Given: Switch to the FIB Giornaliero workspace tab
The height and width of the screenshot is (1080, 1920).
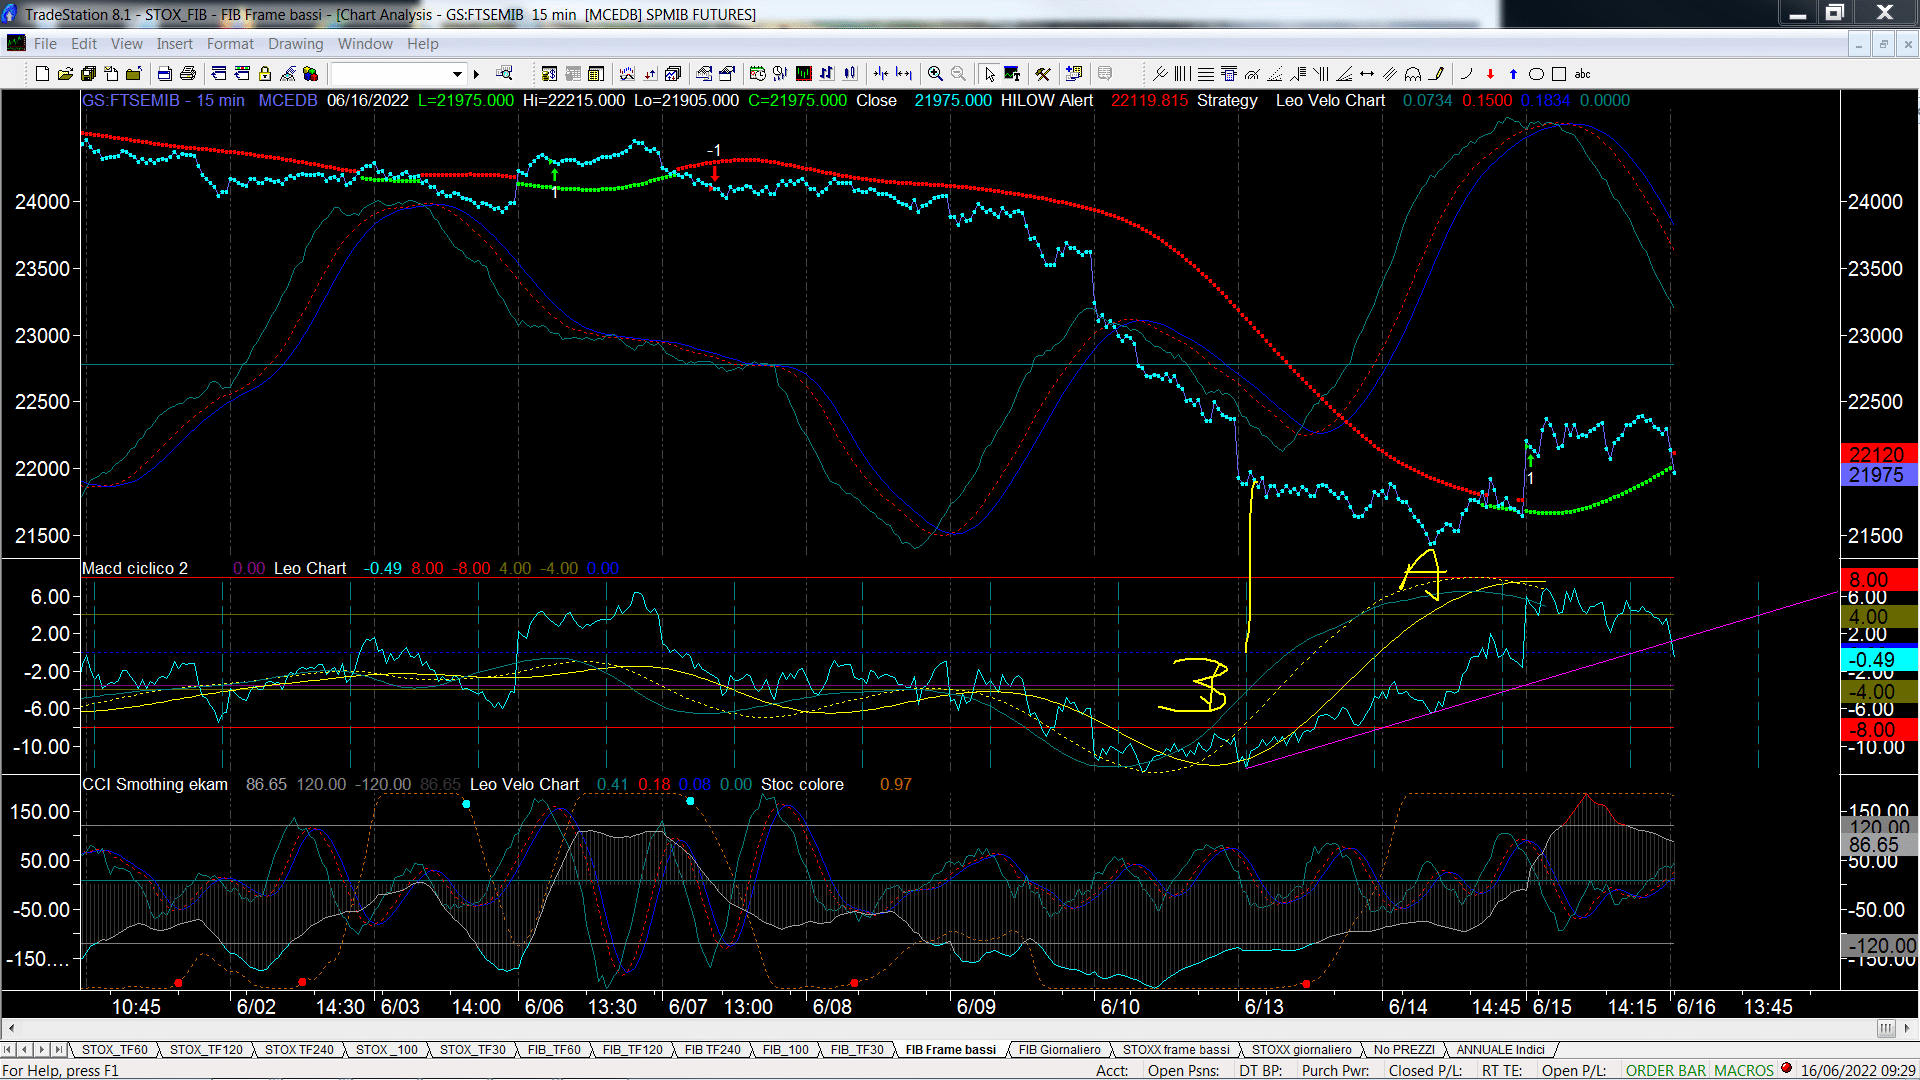Looking at the screenshot, I should click(1059, 1049).
